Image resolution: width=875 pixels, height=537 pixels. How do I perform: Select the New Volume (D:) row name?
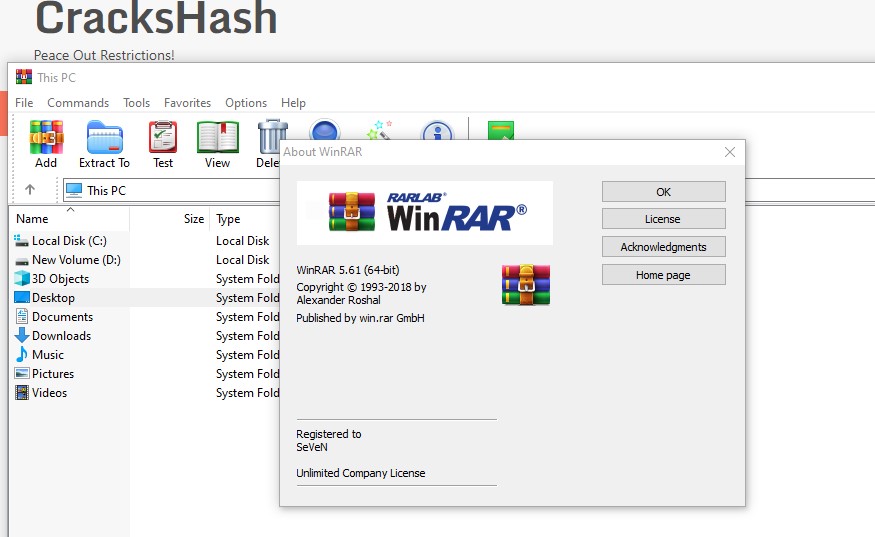point(76,260)
